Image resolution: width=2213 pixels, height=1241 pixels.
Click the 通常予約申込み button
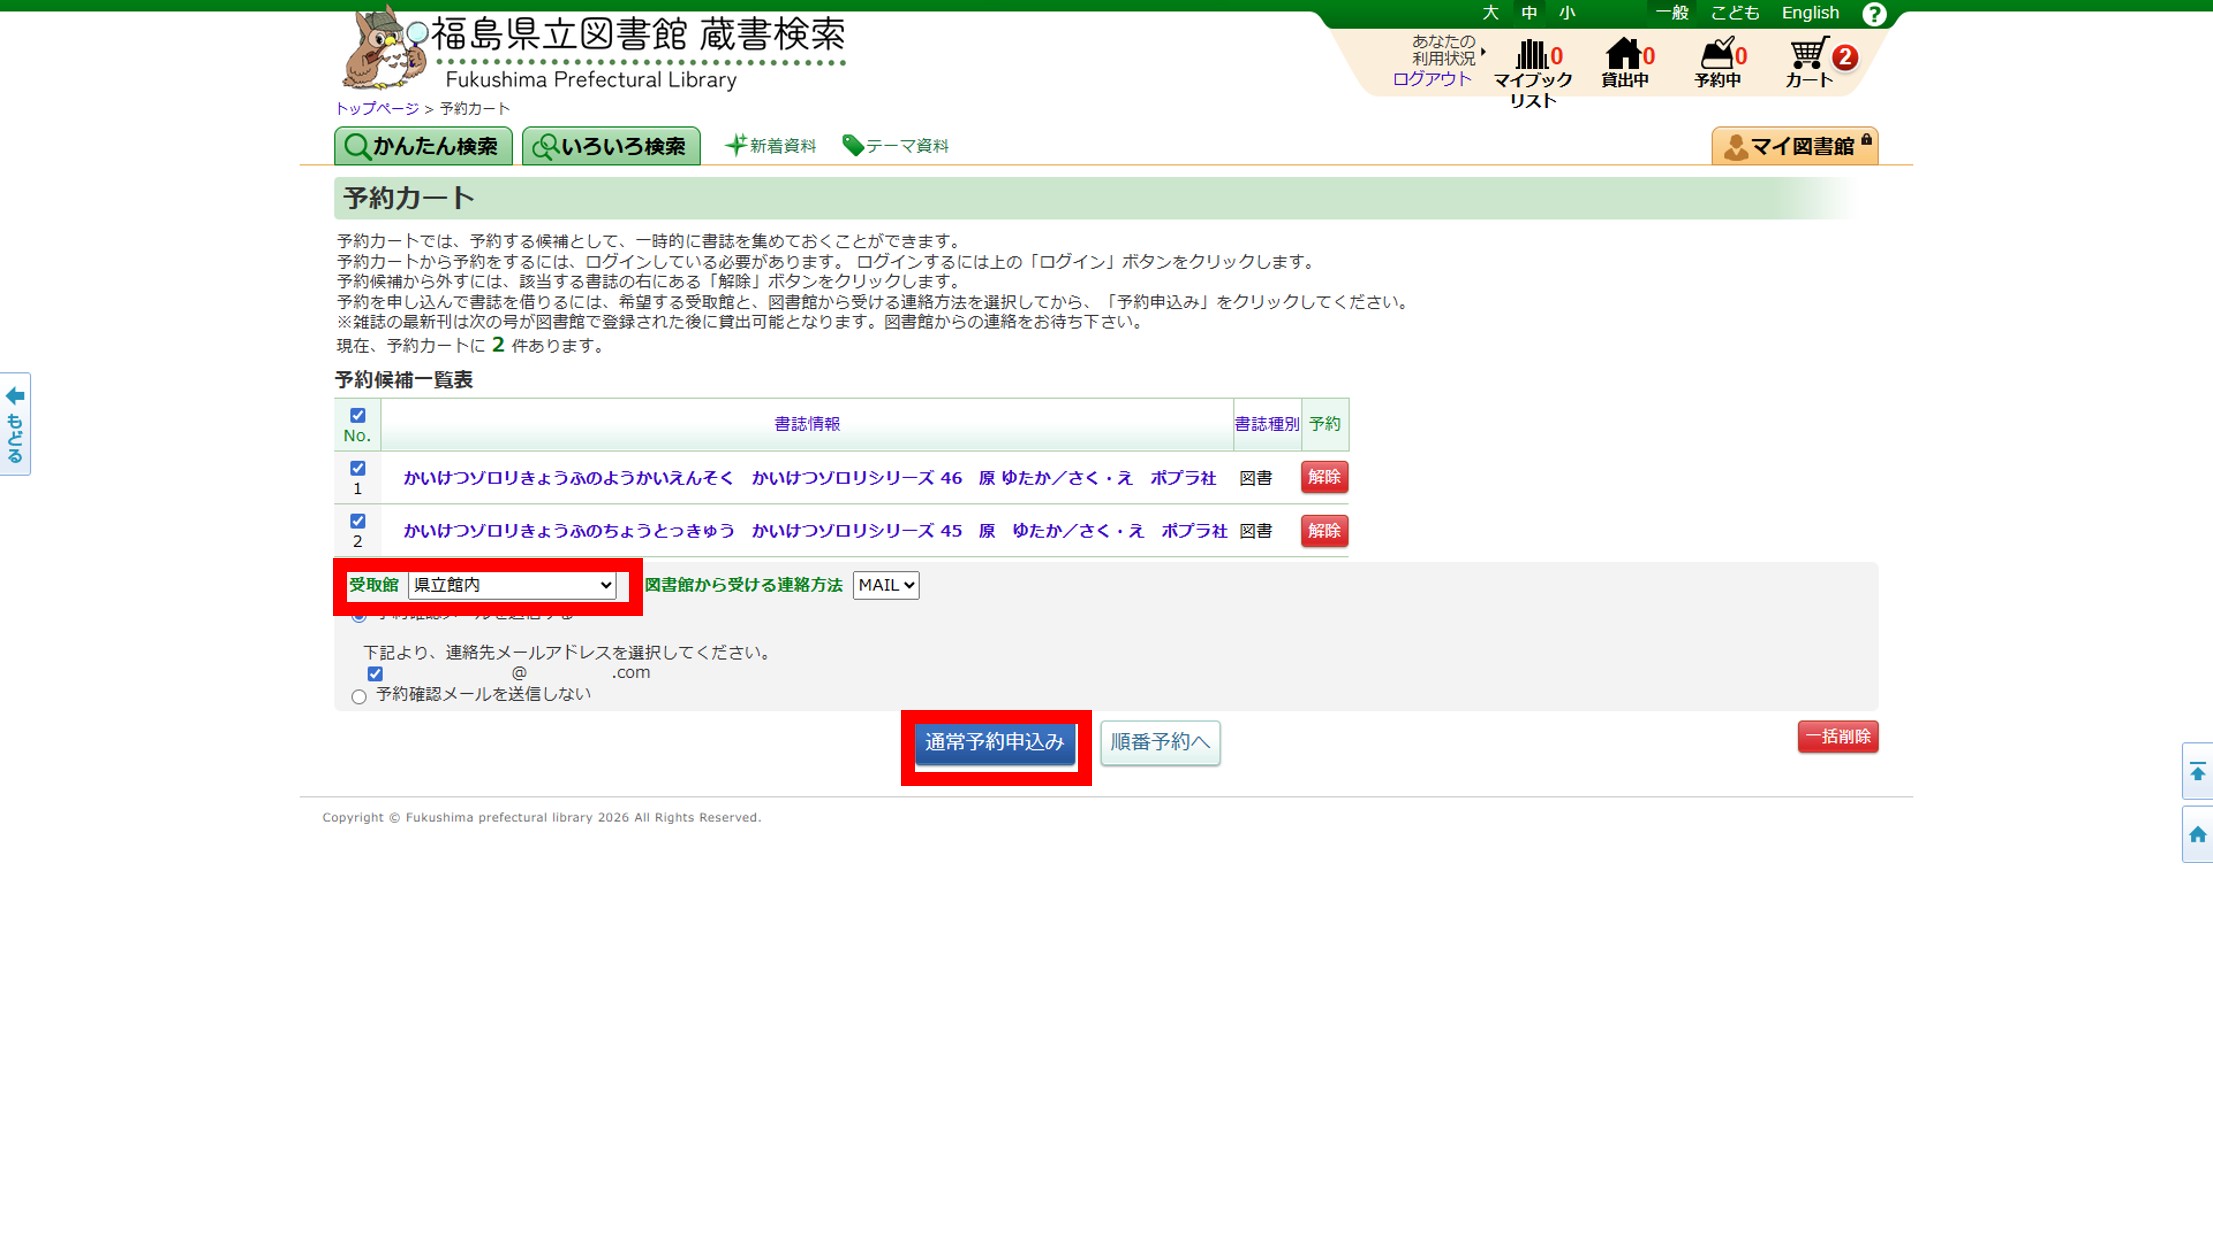point(995,742)
